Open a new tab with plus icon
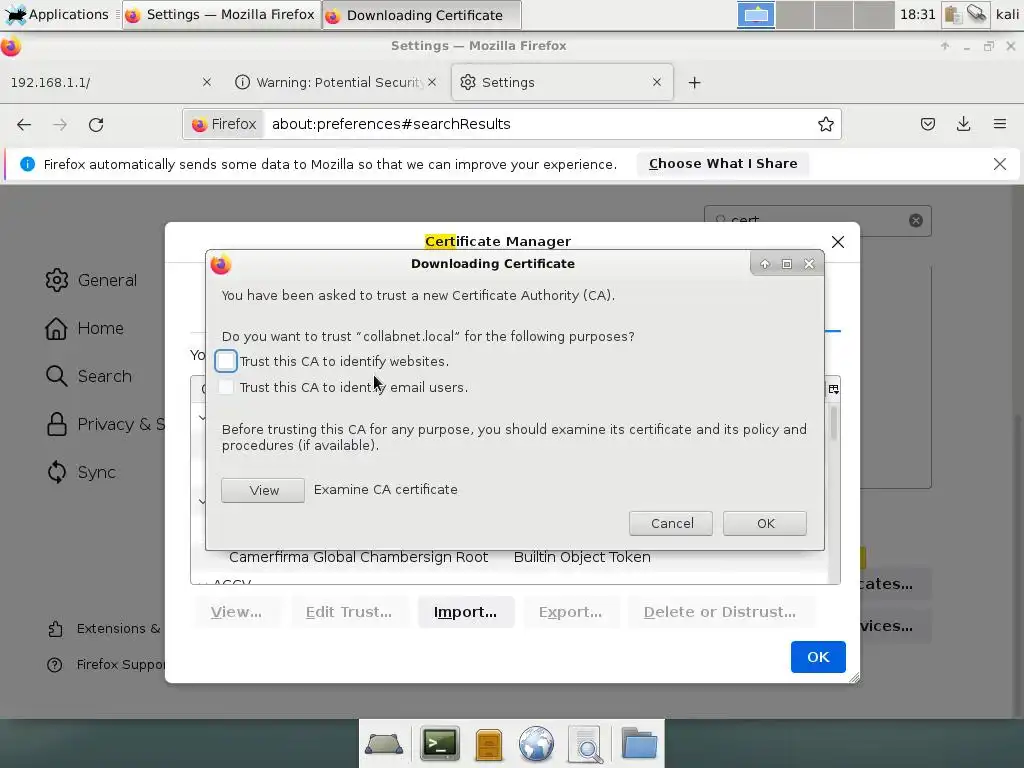This screenshot has width=1024, height=768. pos(694,82)
